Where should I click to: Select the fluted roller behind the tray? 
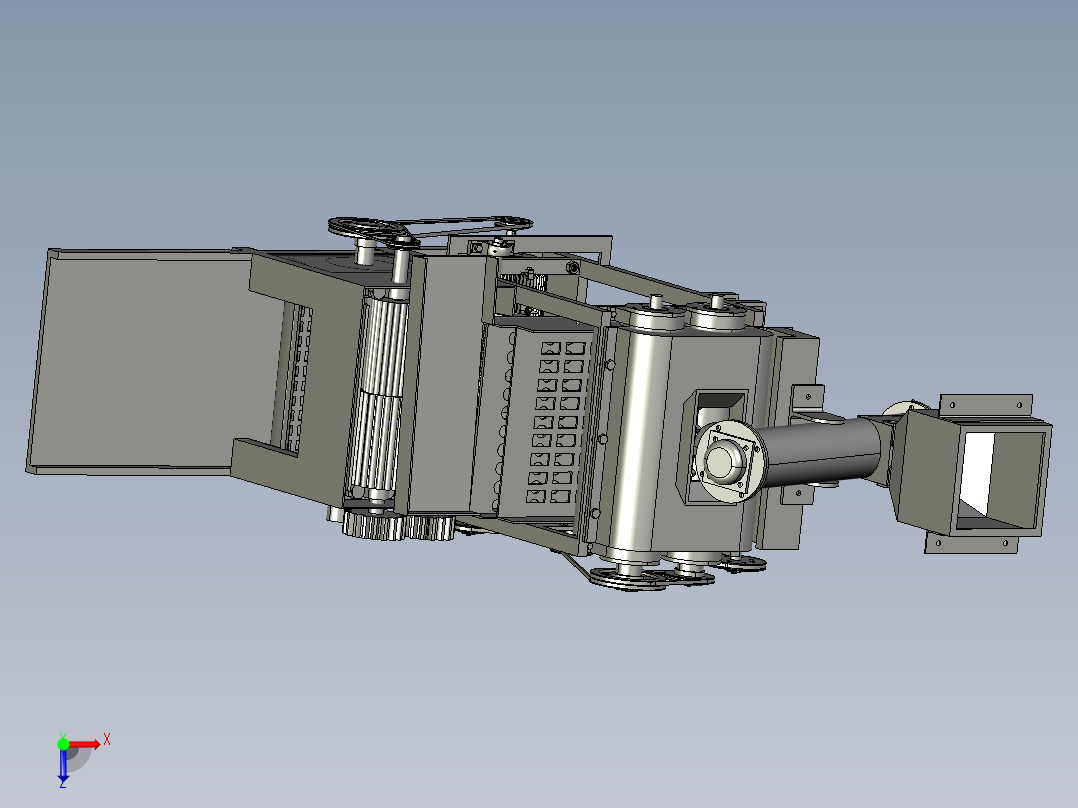(378, 395)
